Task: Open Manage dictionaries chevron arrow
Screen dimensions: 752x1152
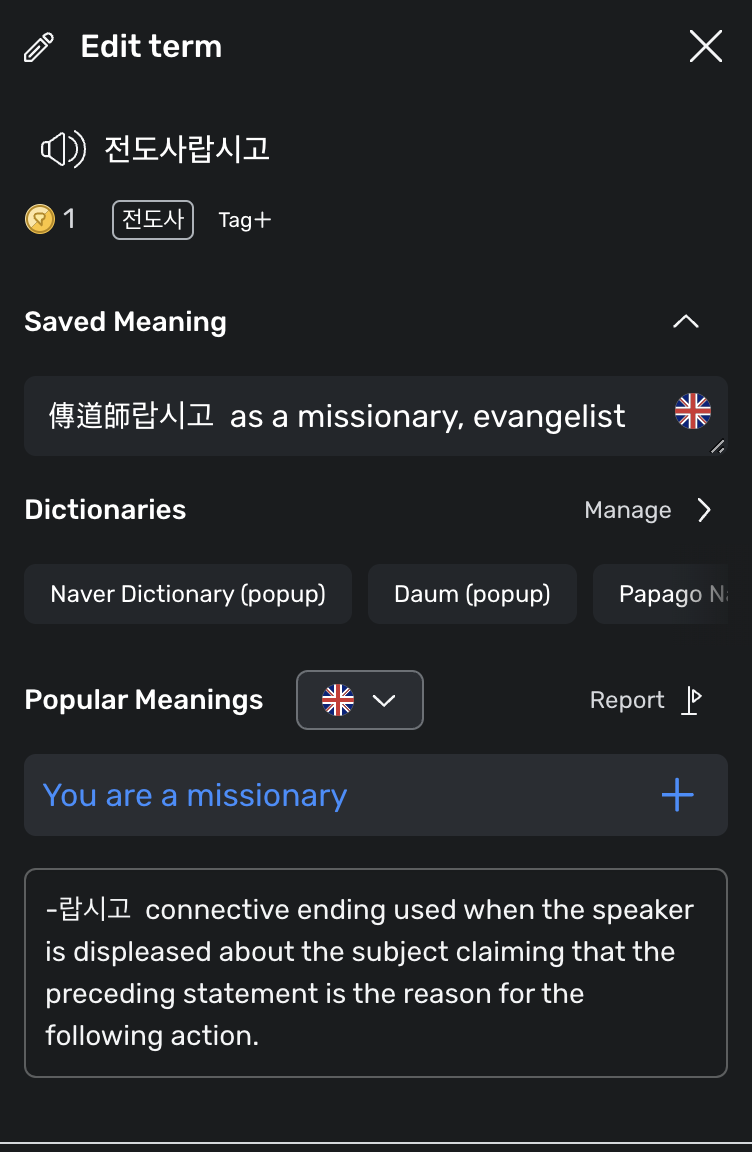Action: [704, 510]
